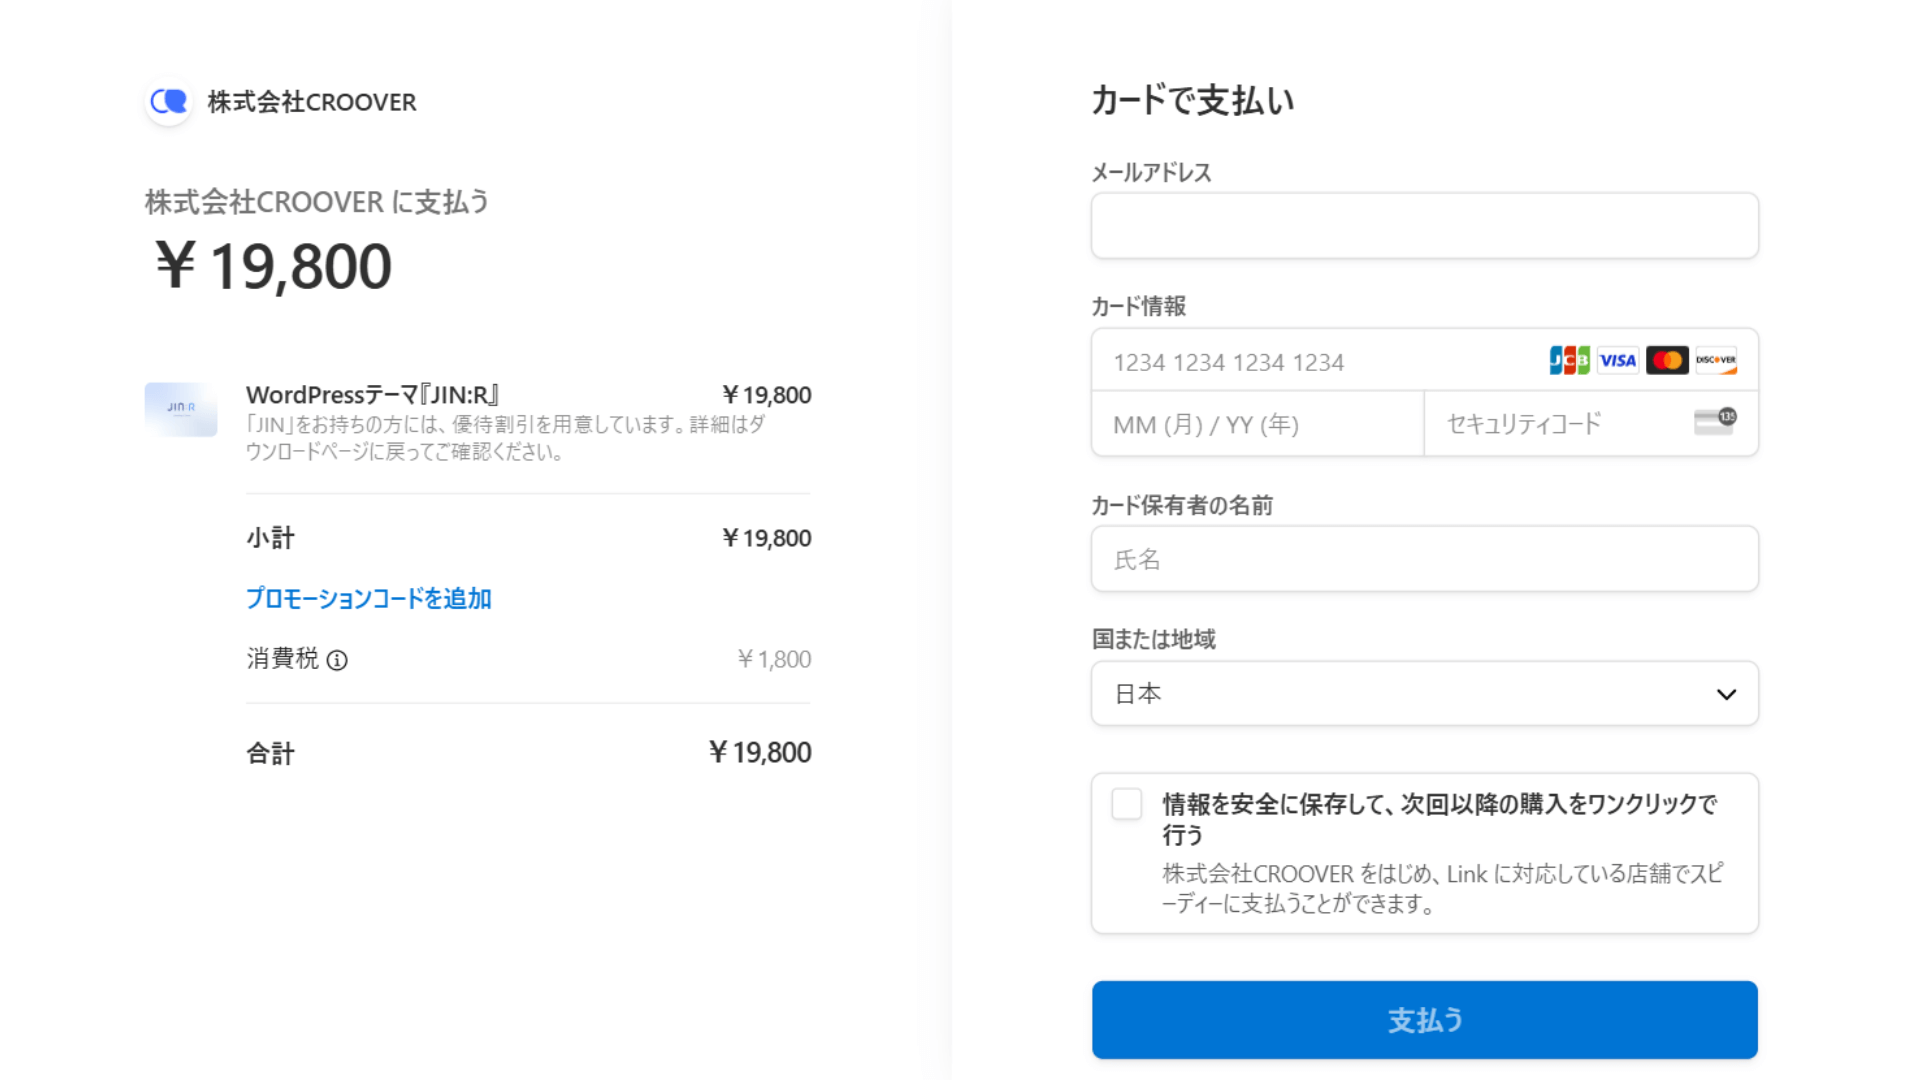Focus the cardholder 氏名 name field
The image size is (1920, 1080).
1425,559
